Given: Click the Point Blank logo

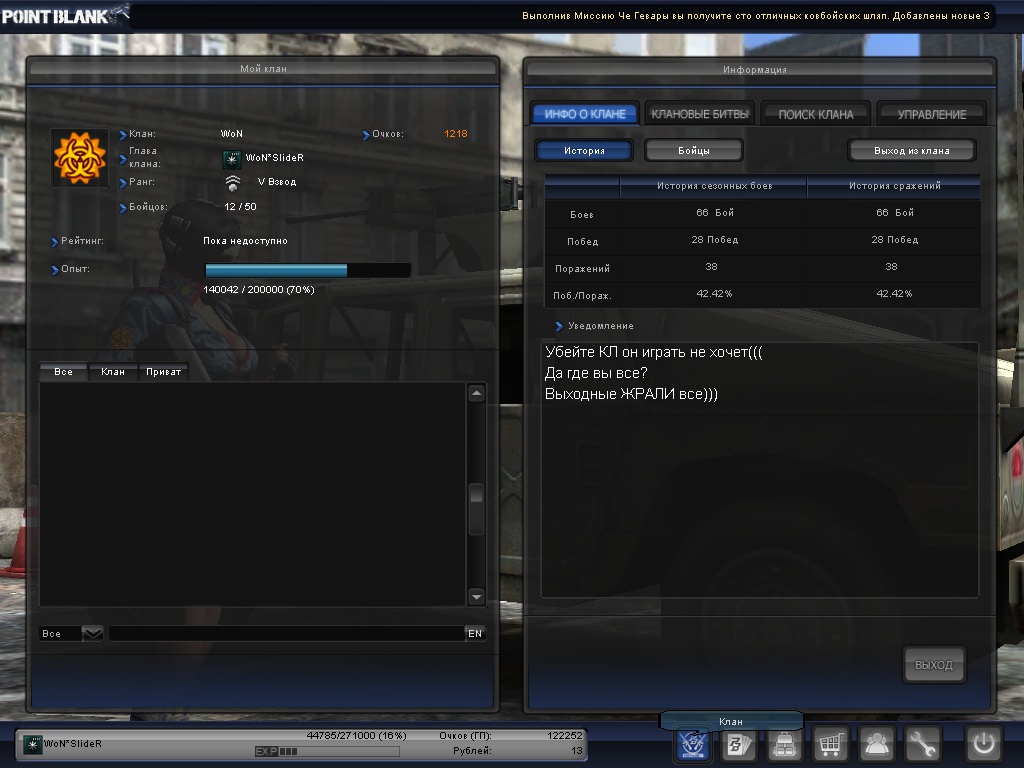Looking at the screenshot, I should point(64,15).
